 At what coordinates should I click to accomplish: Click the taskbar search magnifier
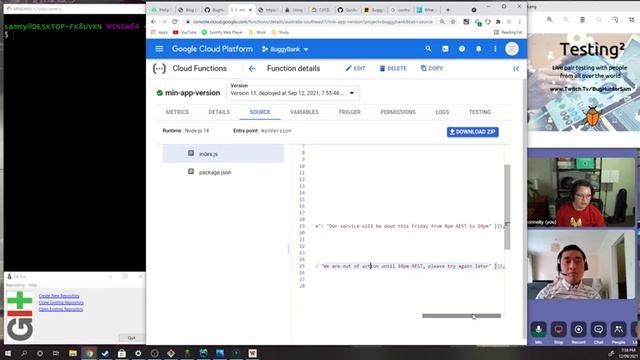click(24, 353)
